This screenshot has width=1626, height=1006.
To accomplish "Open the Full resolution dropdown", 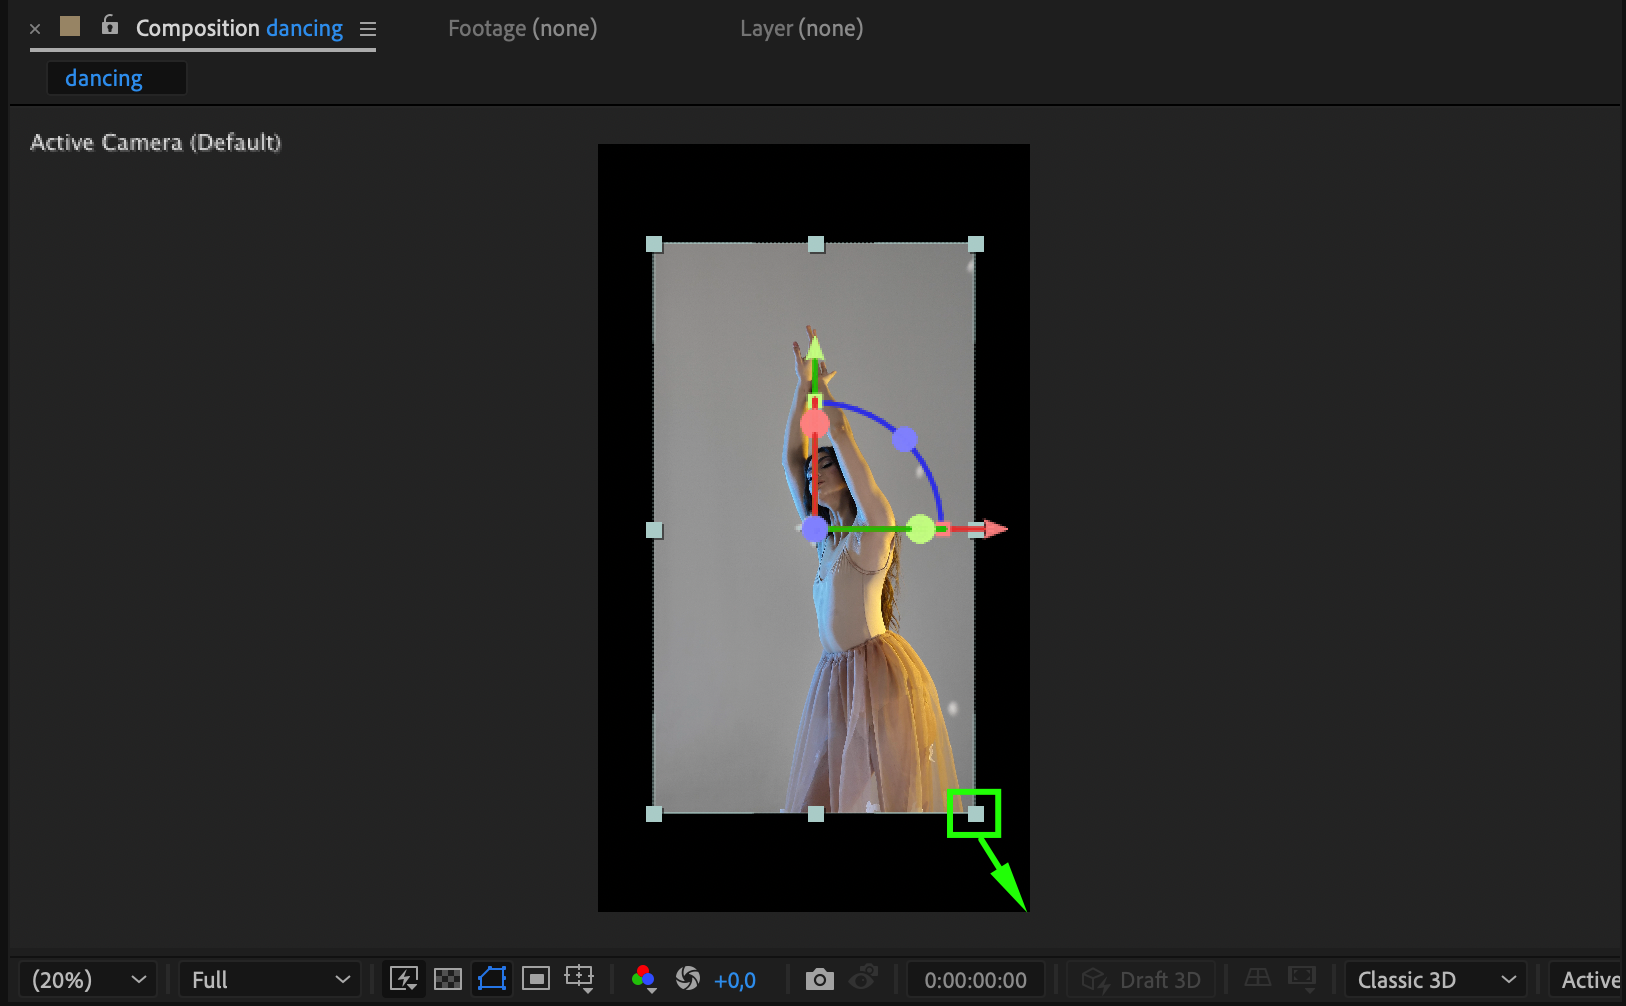I will tap(270, 980).
